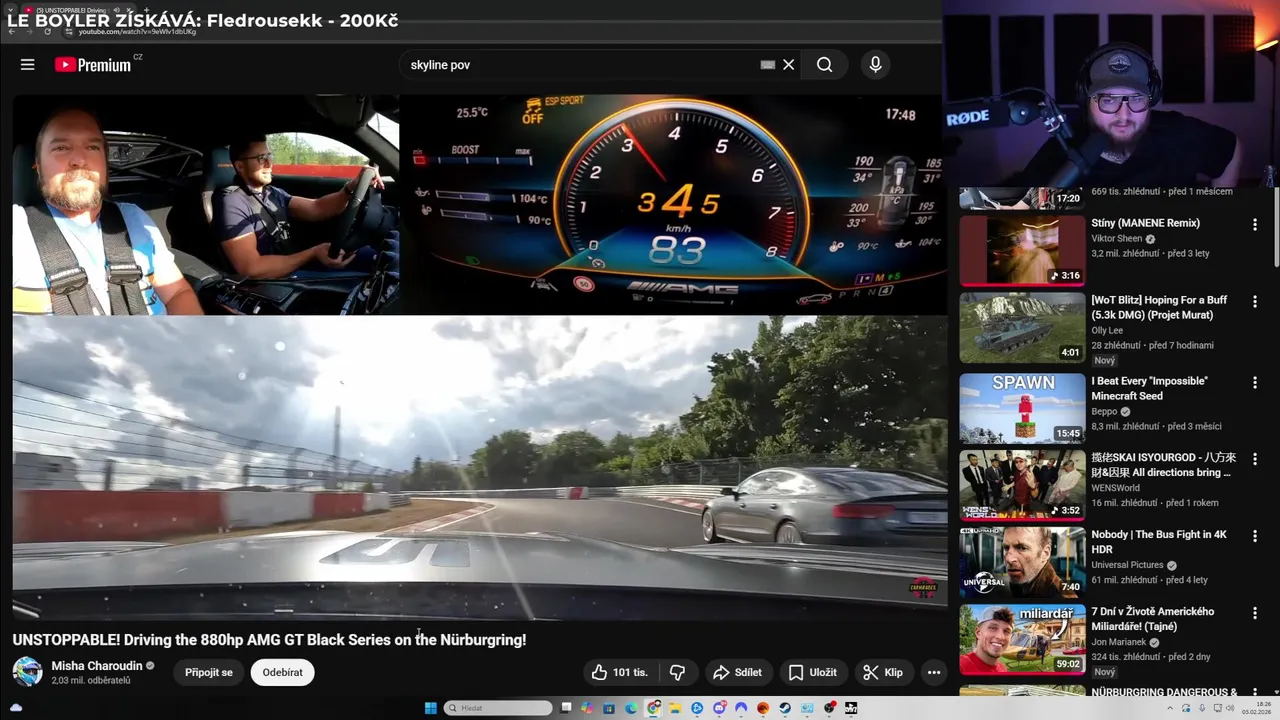Open 'I Beat Every Impossible Minecraft Seed' title
1280x720 pixels.
point(1149,388)
